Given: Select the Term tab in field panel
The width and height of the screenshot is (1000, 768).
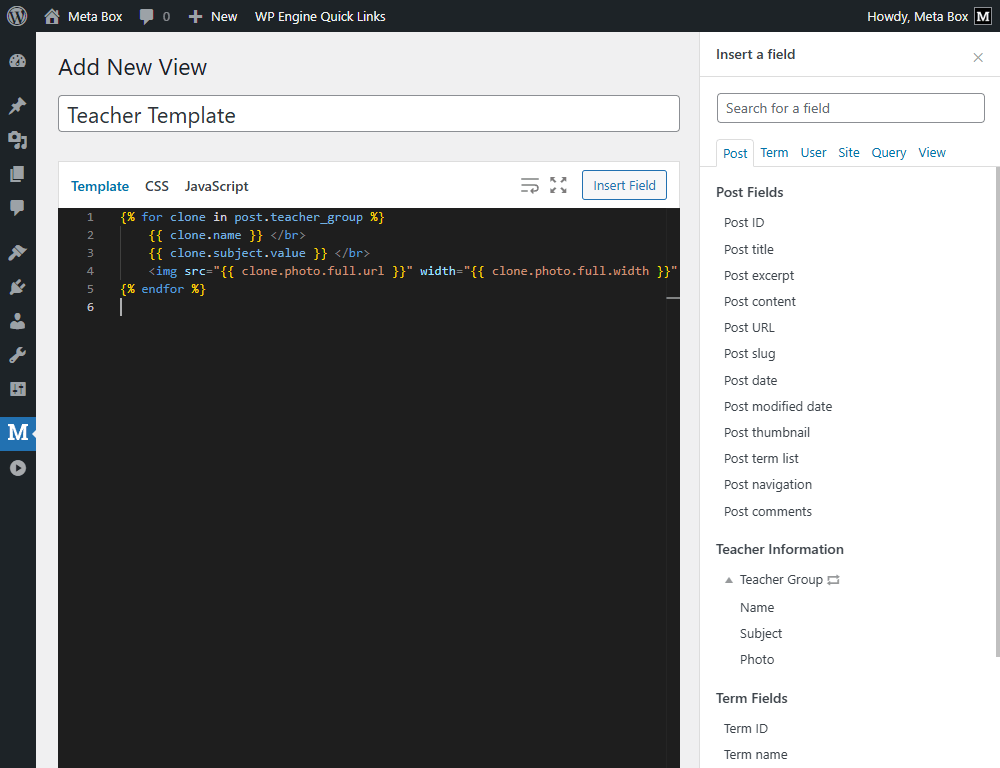Looking at the screenshot, I should (774, 152).
